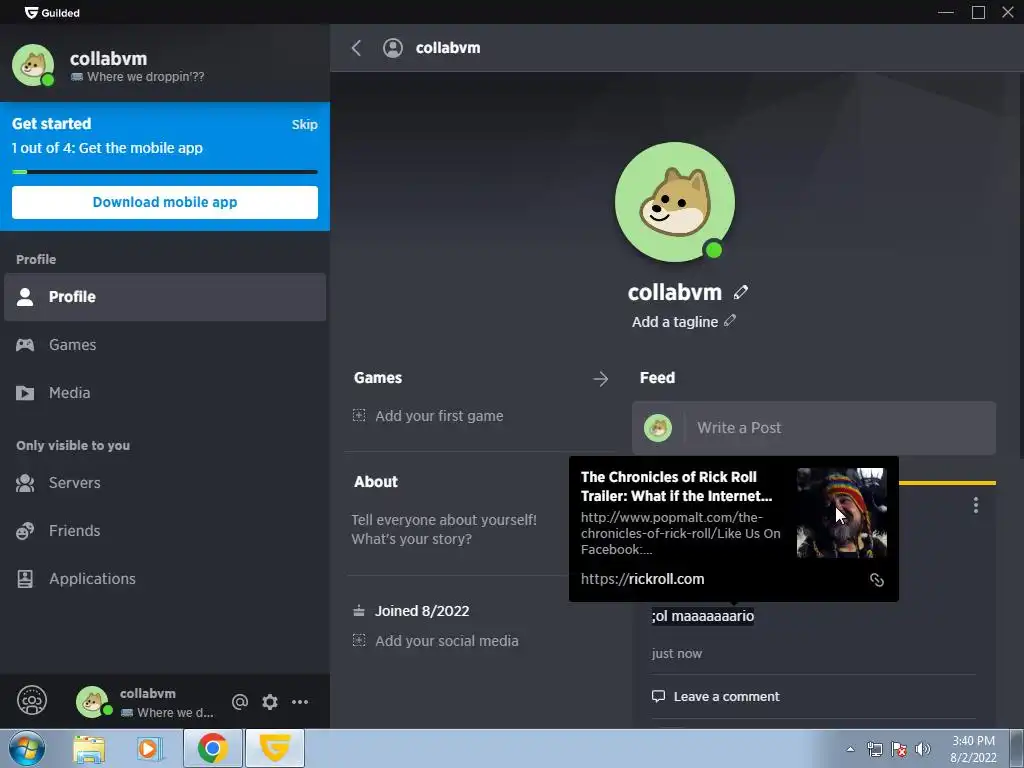The image size is (1024, 768).
Task: Open Games section arrow
Action: click(601, 379)
